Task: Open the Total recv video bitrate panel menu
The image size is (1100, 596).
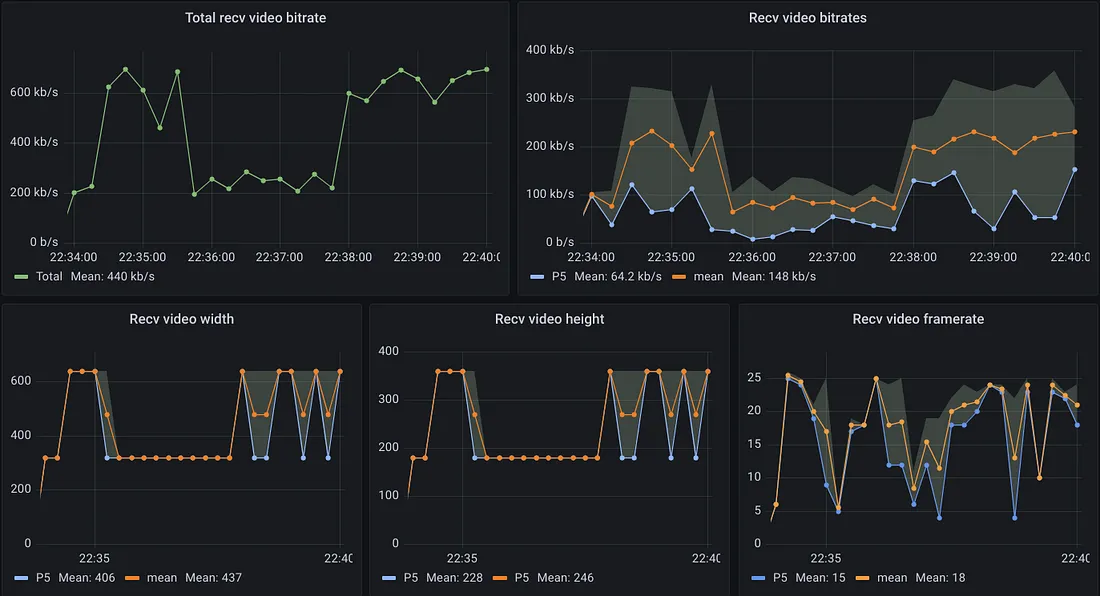Action: pos(255,17)
